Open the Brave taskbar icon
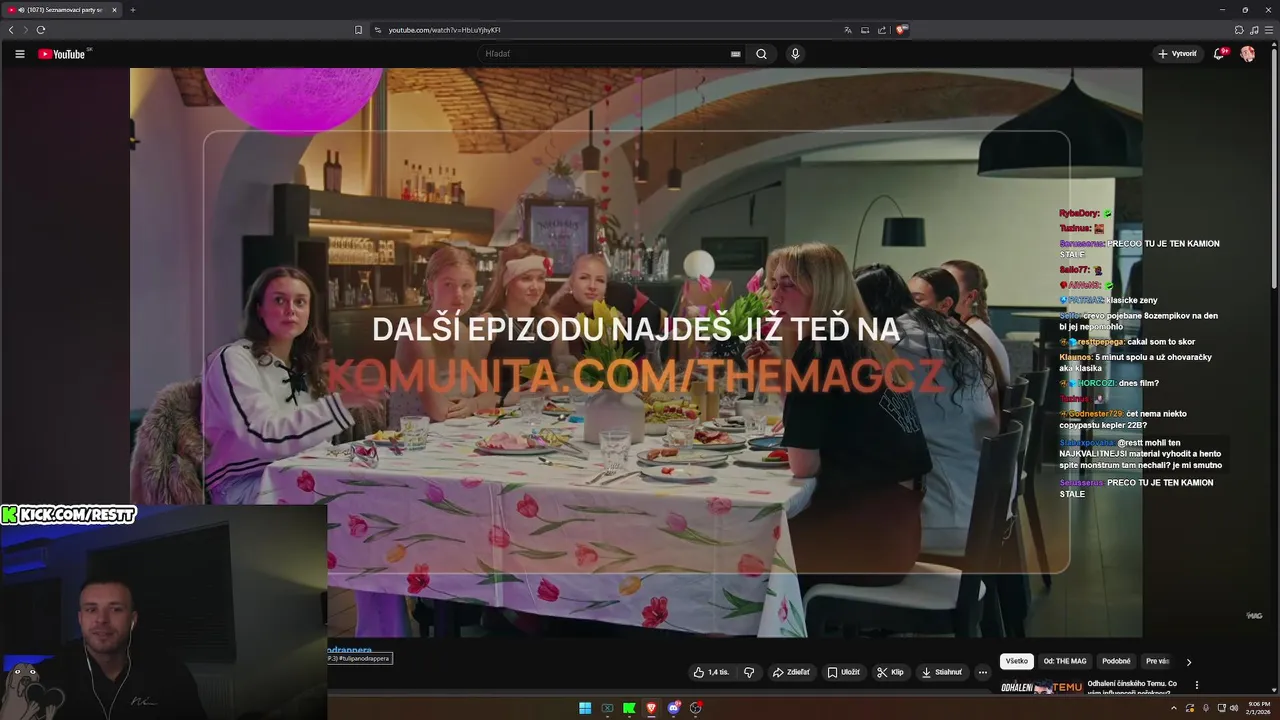This screenshot has width=1280, height=720. click(x=651, y=708)
